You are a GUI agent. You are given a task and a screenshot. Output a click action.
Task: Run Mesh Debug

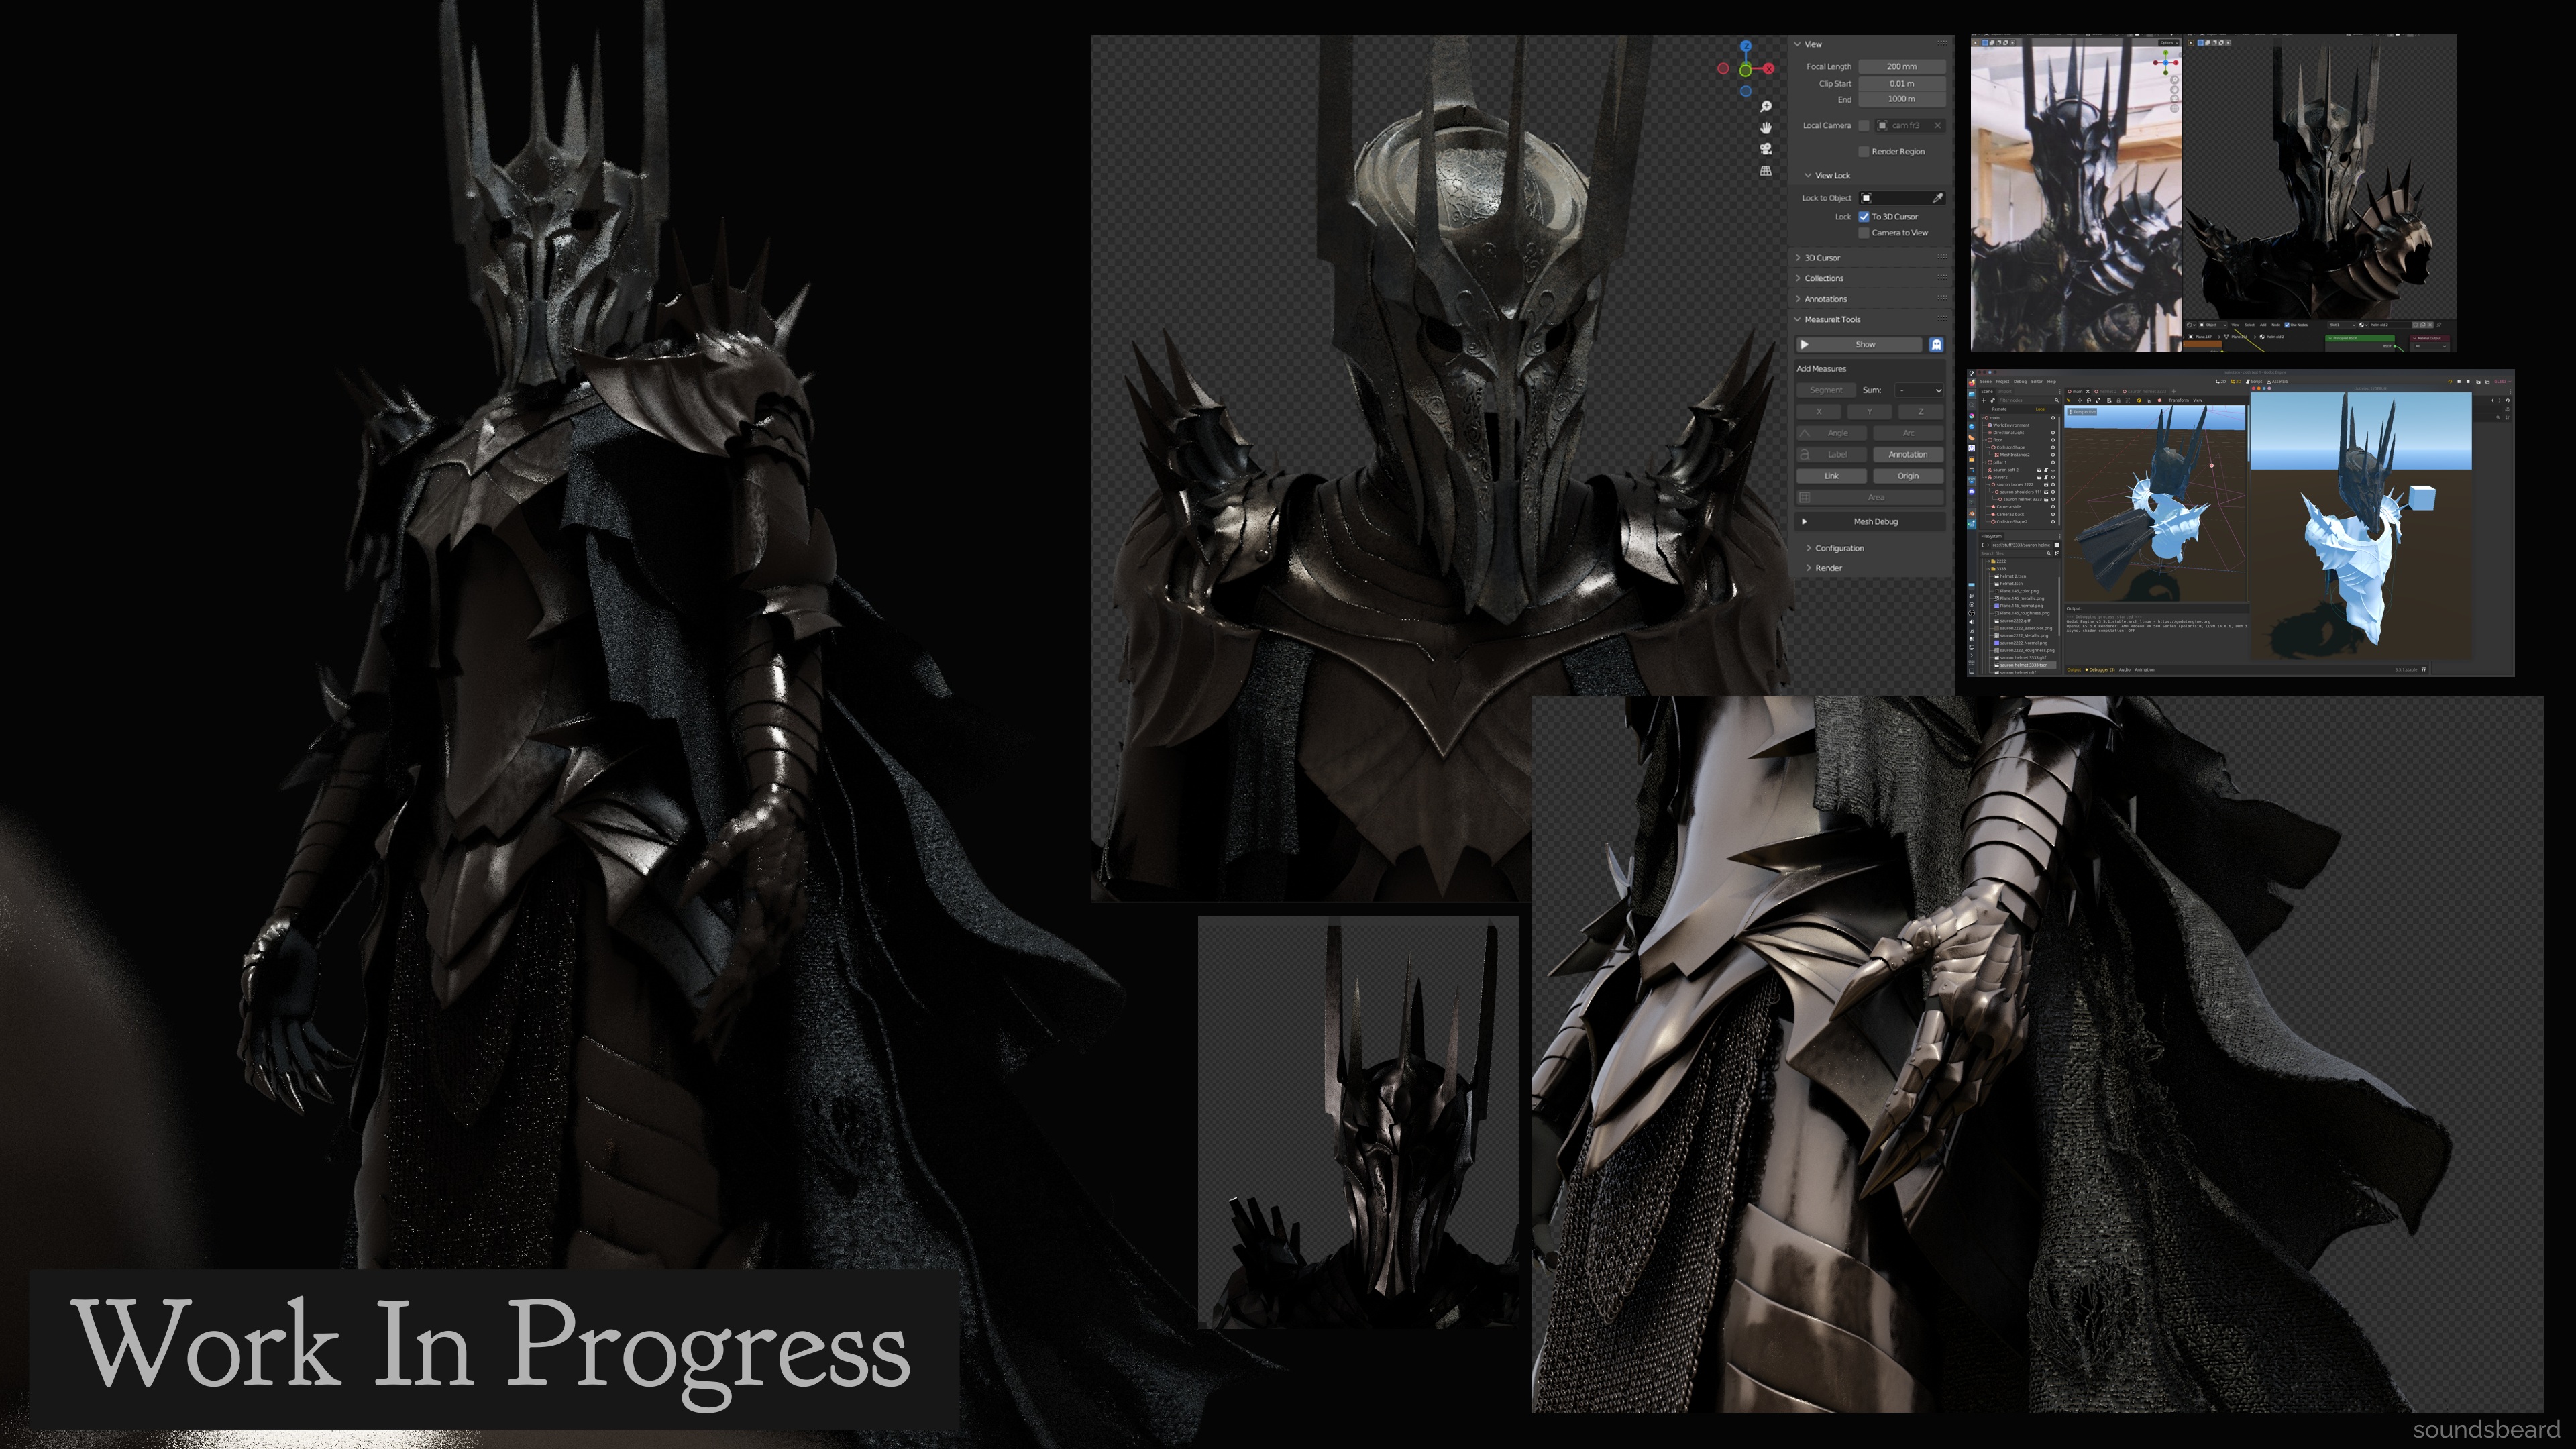1871,521
